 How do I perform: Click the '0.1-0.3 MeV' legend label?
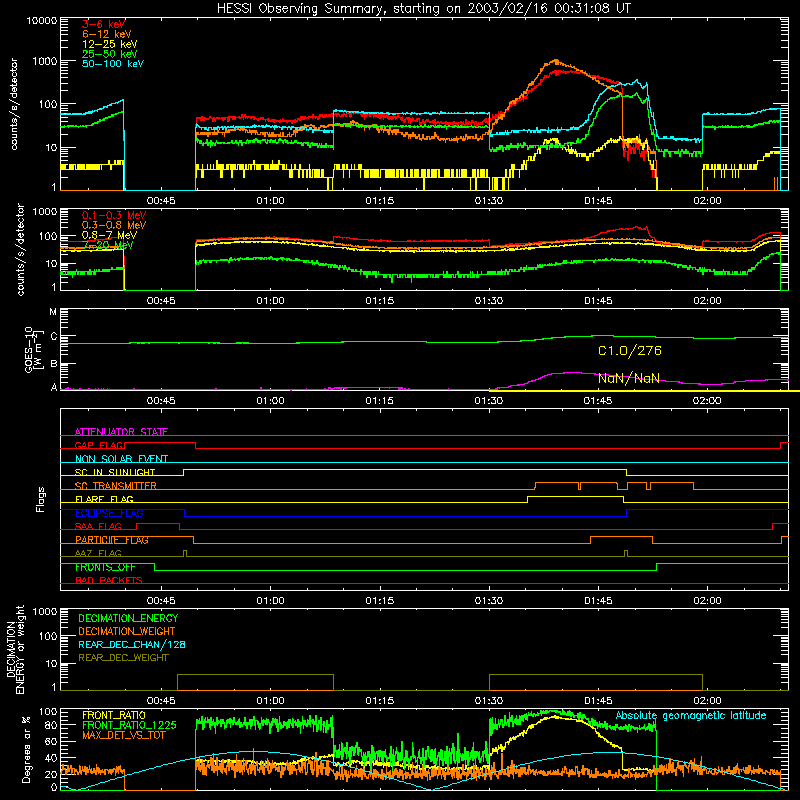coord(114,215)
